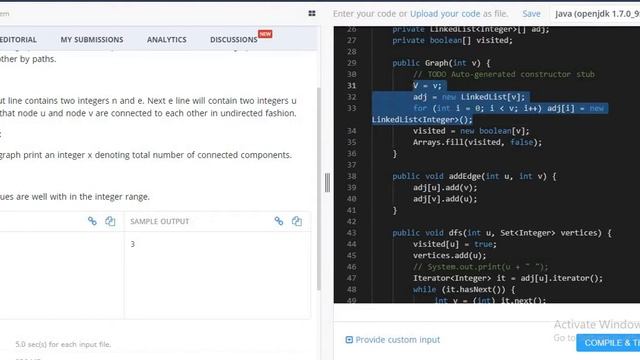This screenshot has width=640, height=360.
Task: Click 'visited = new boolean[v];' line
Action: click(471, 131)
